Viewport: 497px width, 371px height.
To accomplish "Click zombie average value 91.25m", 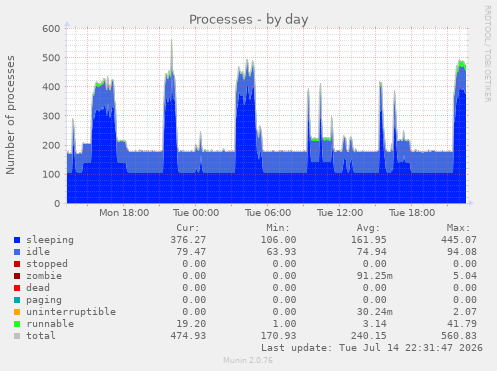I will pos(375,276).
